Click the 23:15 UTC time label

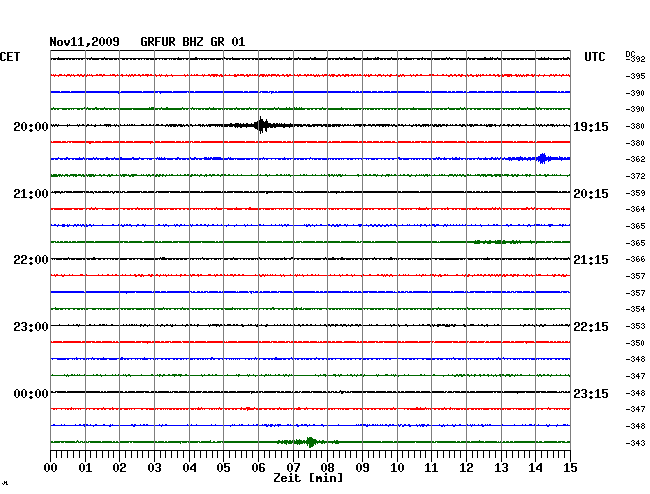591,393
